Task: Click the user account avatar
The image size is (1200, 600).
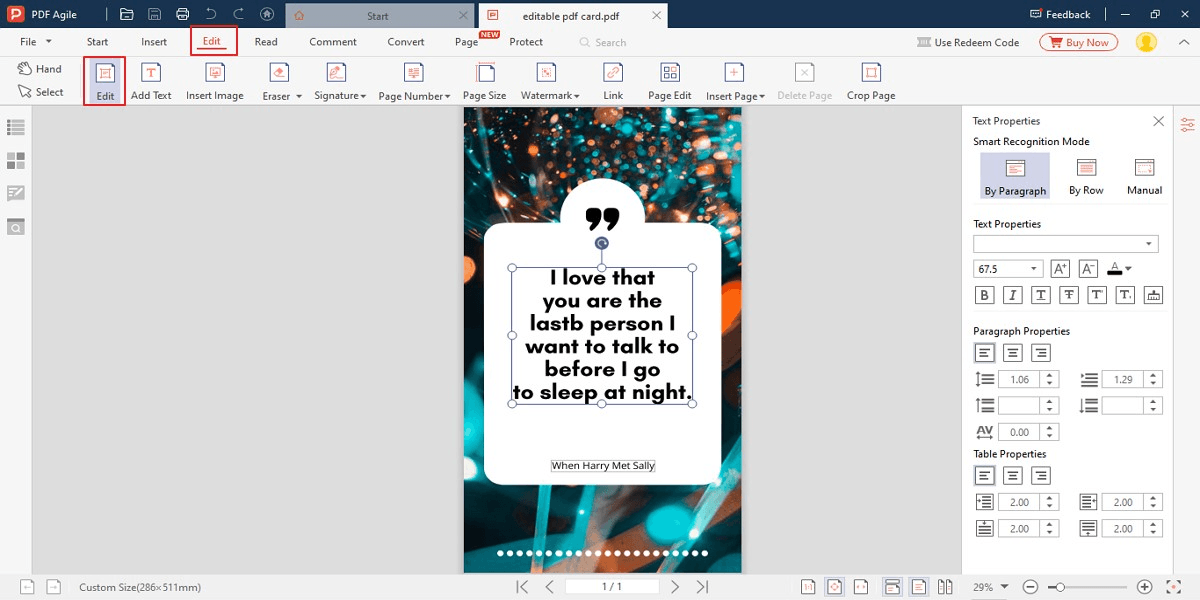Action: (1146, 42)
